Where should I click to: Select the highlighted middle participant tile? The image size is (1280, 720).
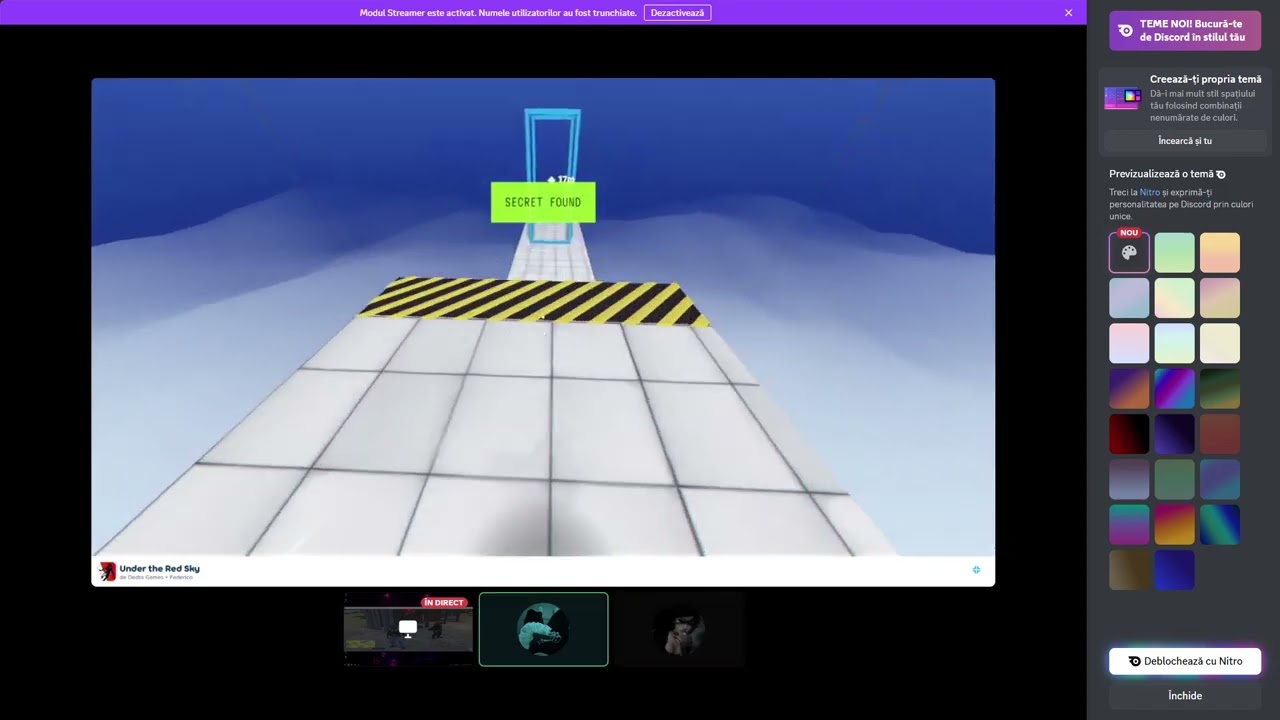(x=543, y=629)
